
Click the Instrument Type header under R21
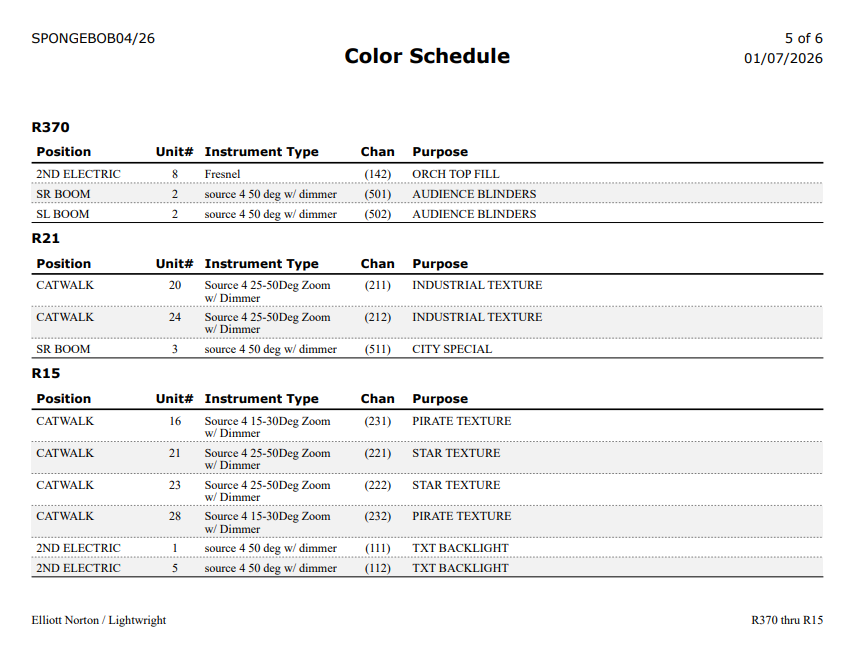[261, 264]
